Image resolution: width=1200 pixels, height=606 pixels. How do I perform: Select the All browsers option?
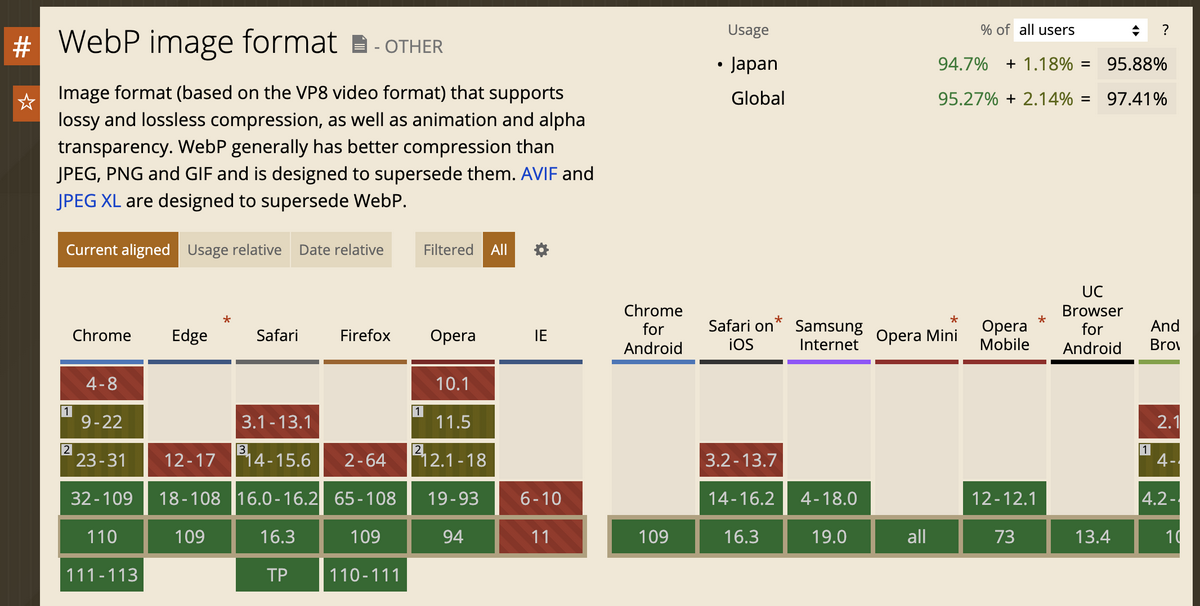[x=499, y=249]
